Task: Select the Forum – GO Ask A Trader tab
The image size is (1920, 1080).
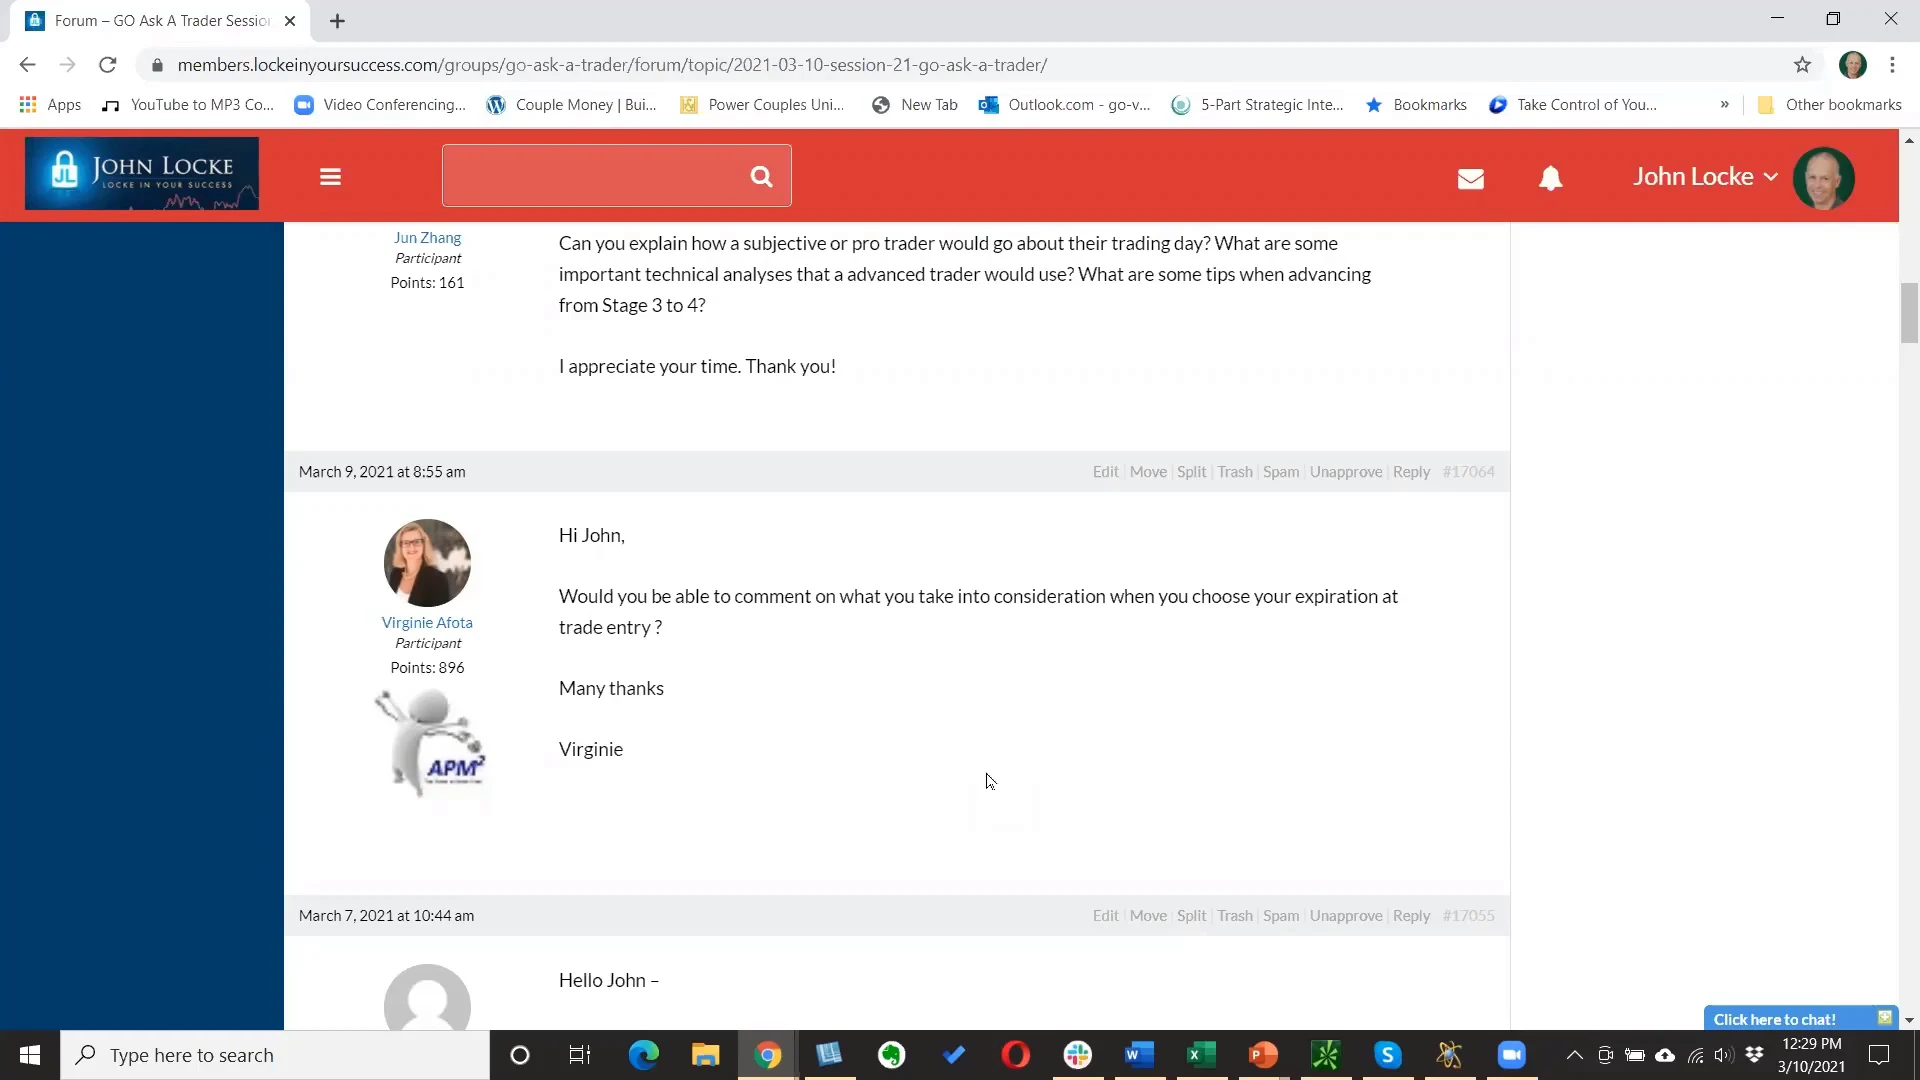Action: click(x=160, y=21)
